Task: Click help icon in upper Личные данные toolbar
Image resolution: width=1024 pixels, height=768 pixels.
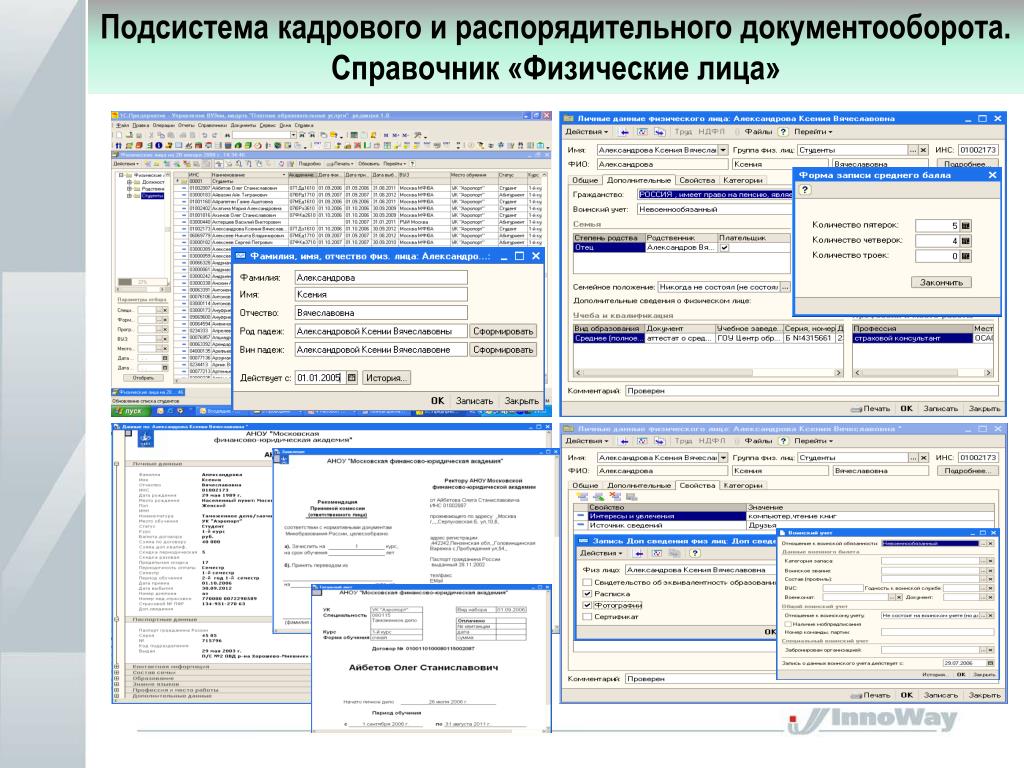Action: pos(783,132)
